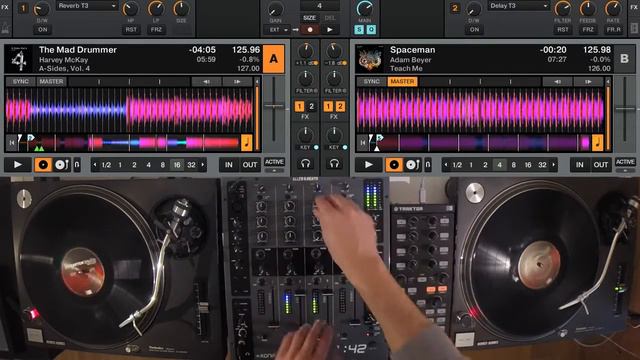Show smaller loop sizes on Deck B
The width and height of the screenshot is (640, 360).
(446, 165)
